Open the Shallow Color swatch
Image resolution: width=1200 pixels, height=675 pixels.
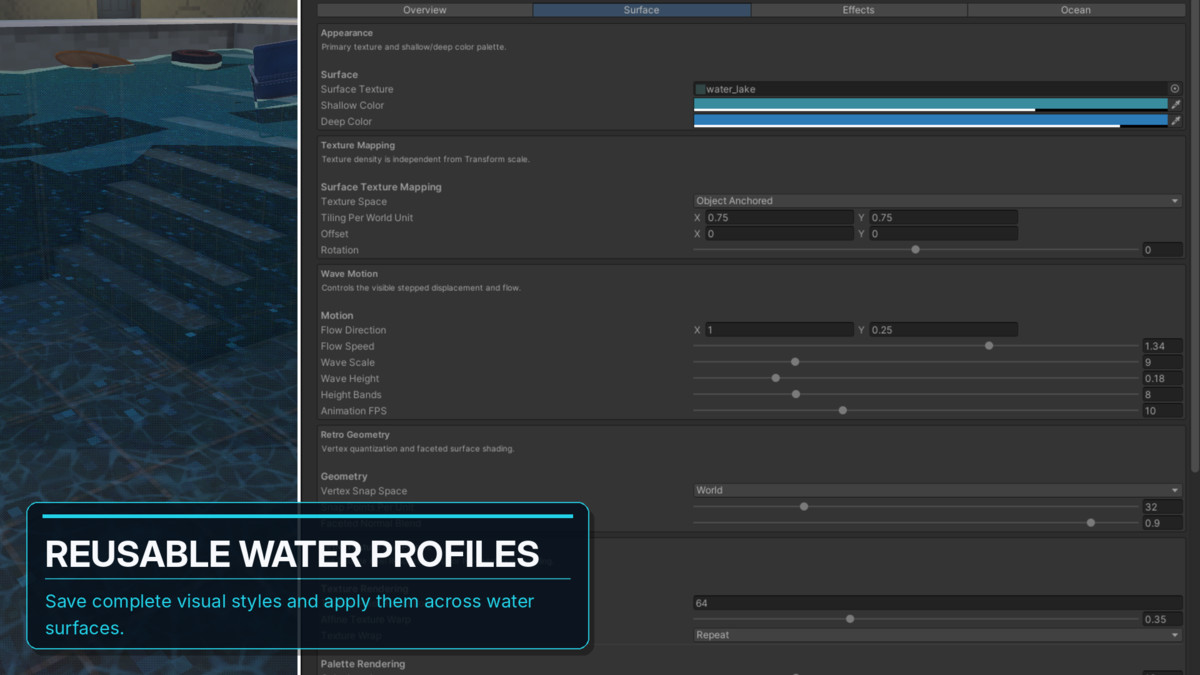[931, 105]
